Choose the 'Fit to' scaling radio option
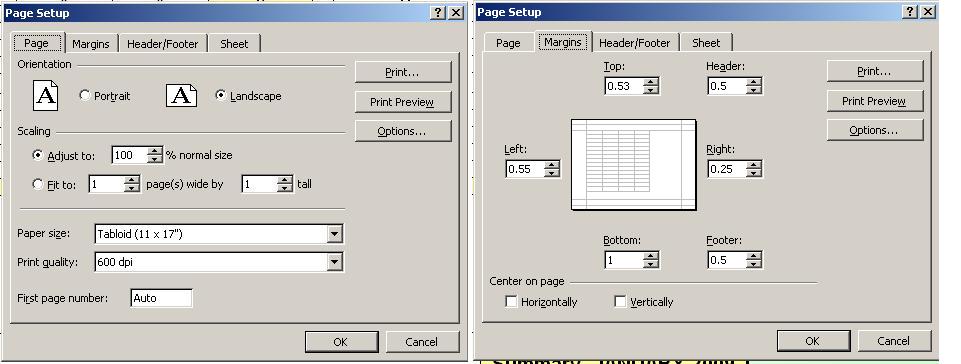Screen dimensions: 961x364 tap(38, 184)
